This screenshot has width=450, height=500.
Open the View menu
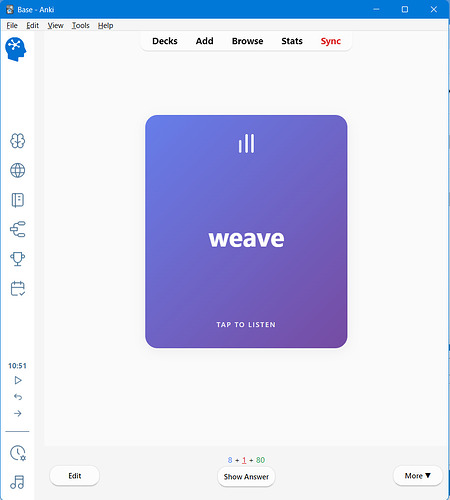point(55,25)
